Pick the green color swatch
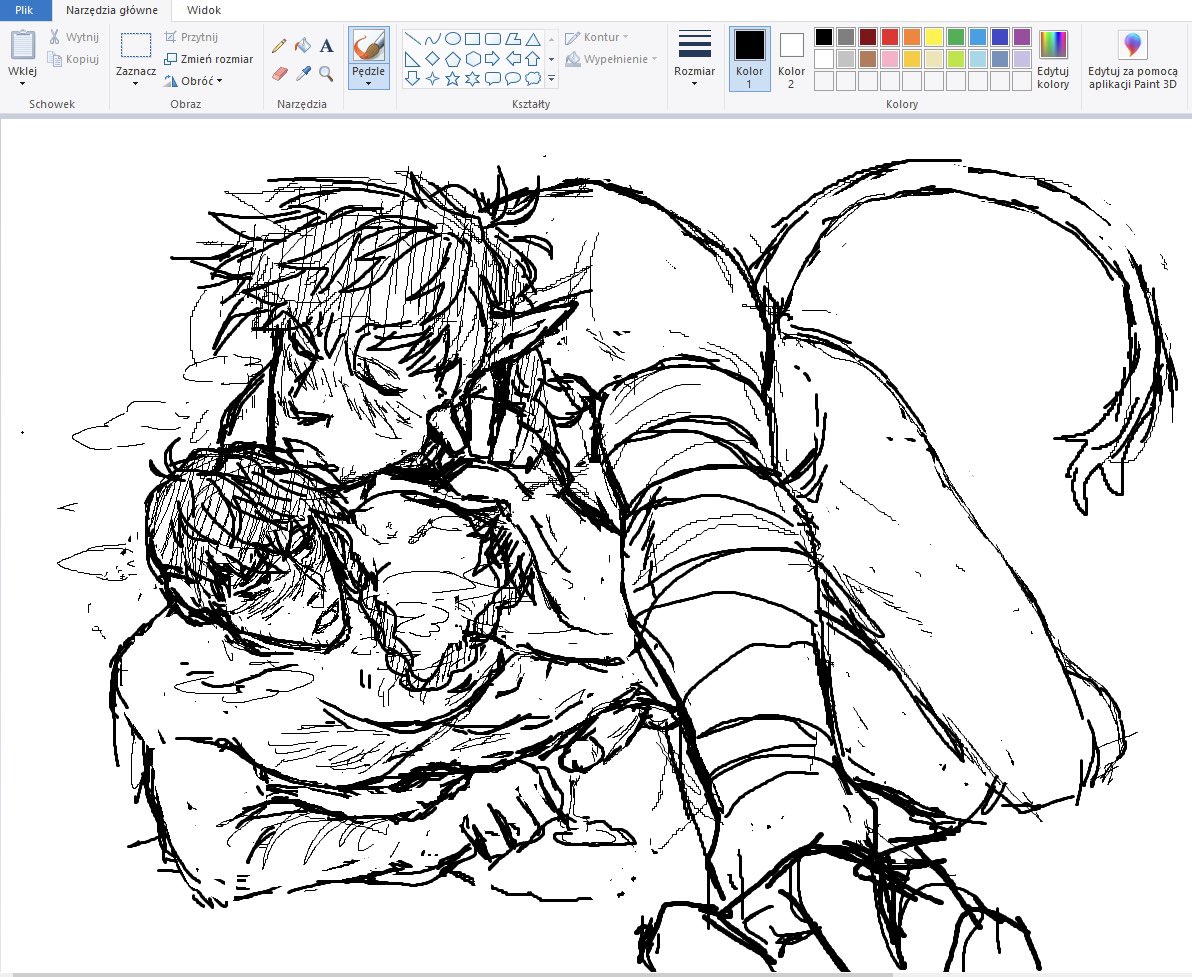The image size is (1192, 977). point(956,36)
